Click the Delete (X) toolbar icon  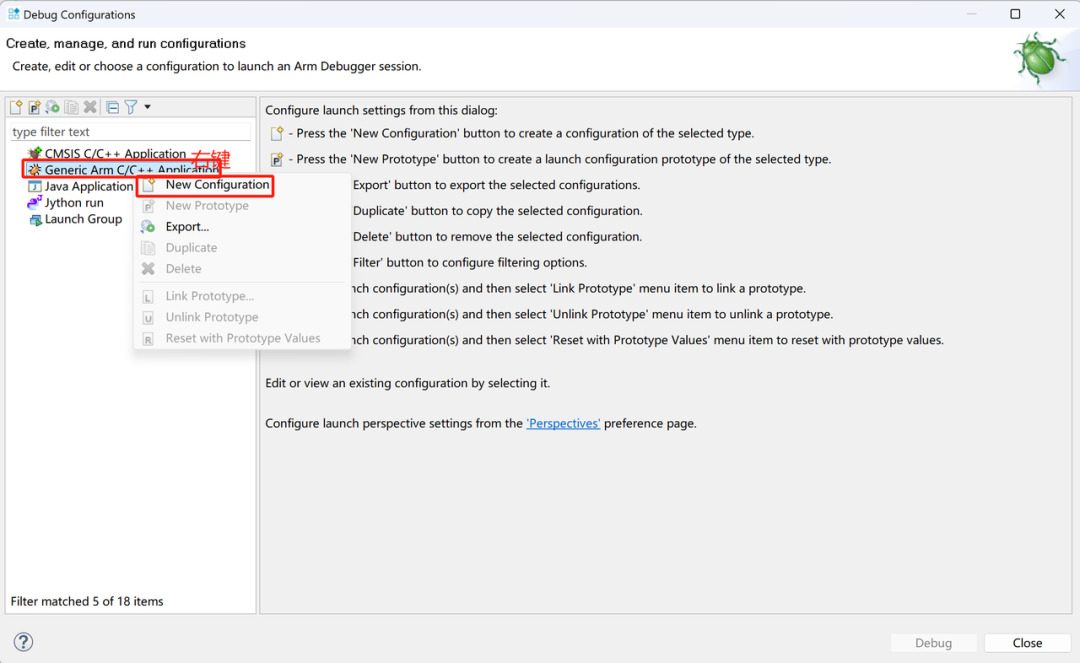pos(90,107)
